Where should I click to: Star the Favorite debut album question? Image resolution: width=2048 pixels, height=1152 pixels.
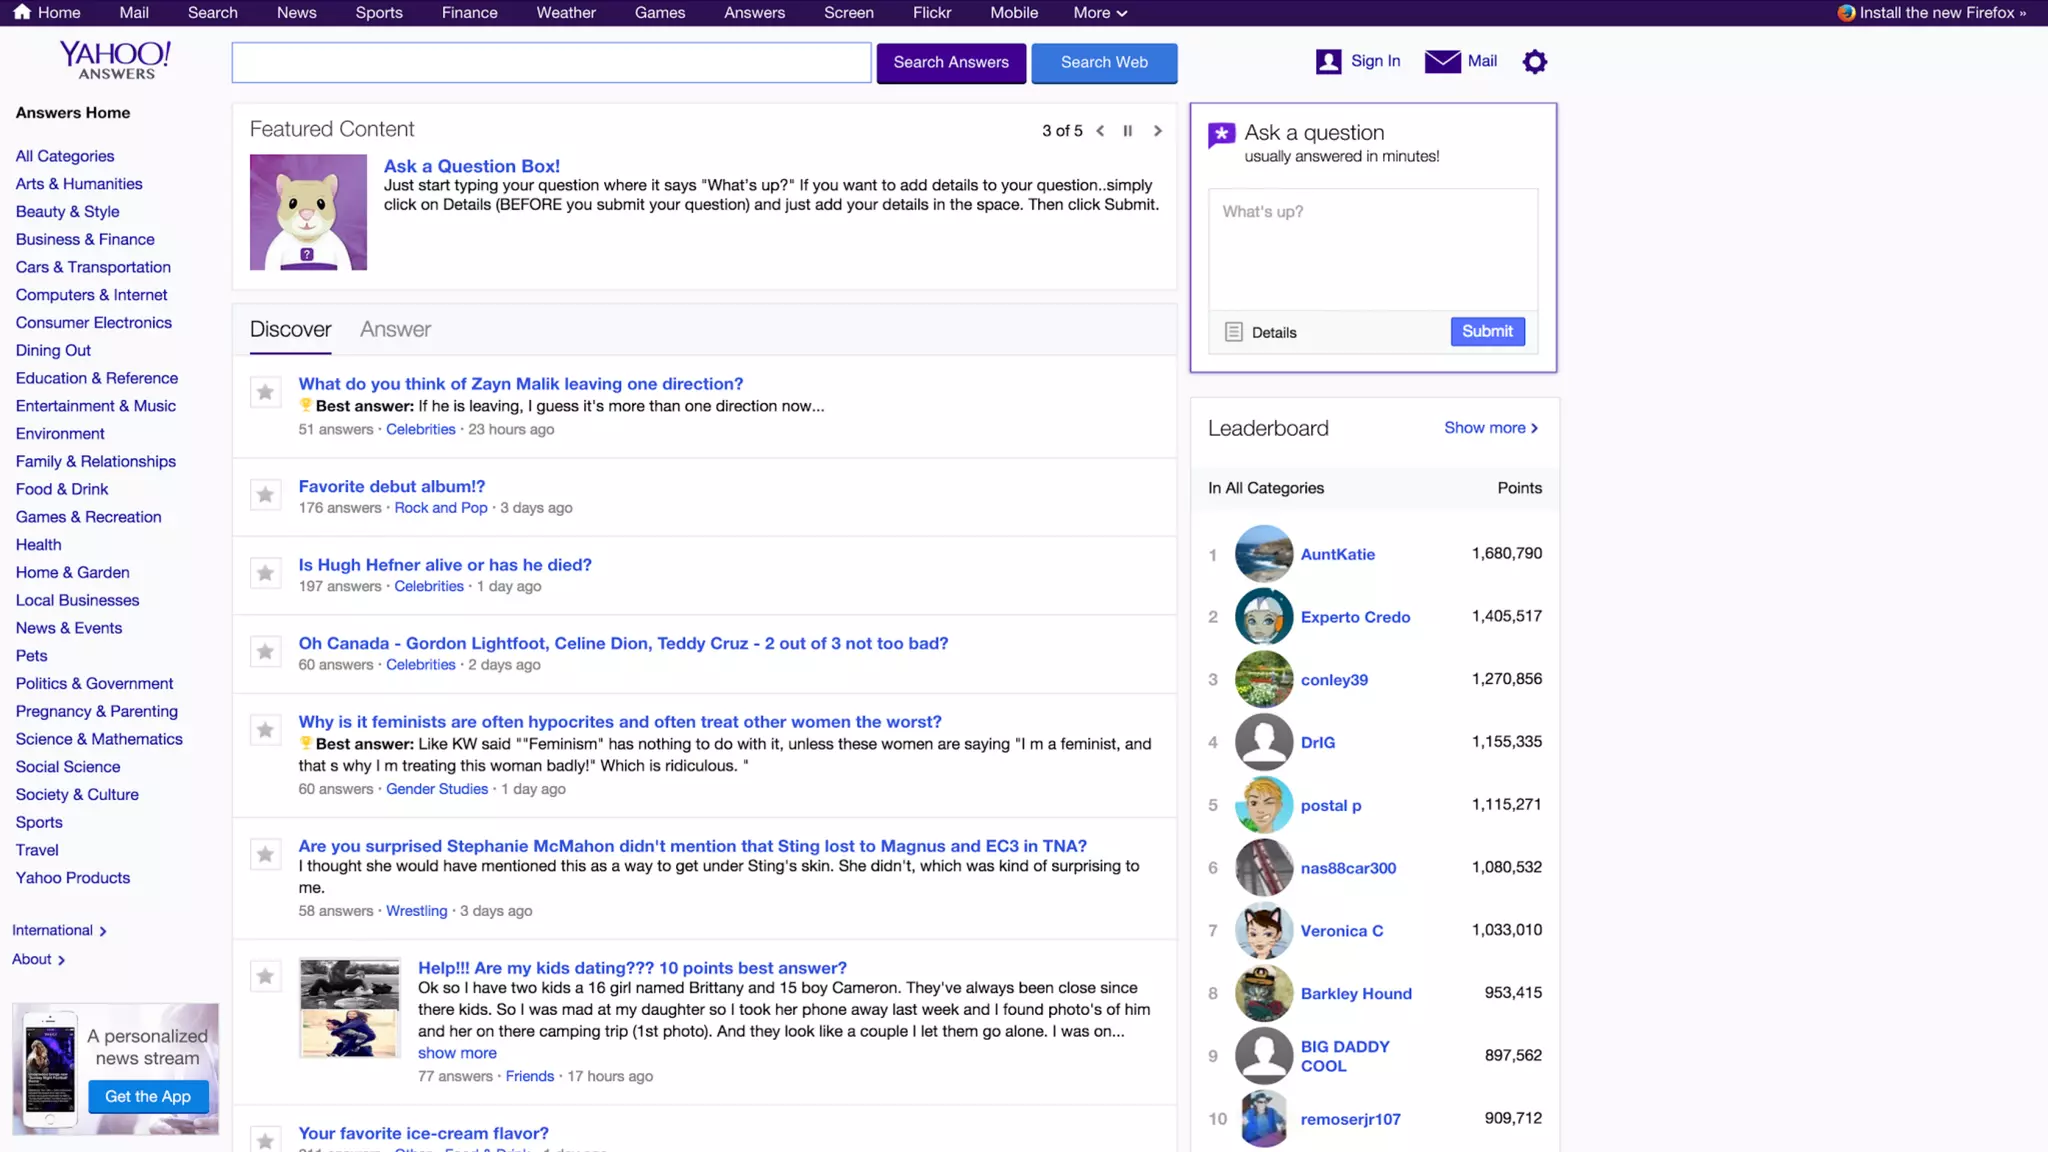tap(265, 495)
